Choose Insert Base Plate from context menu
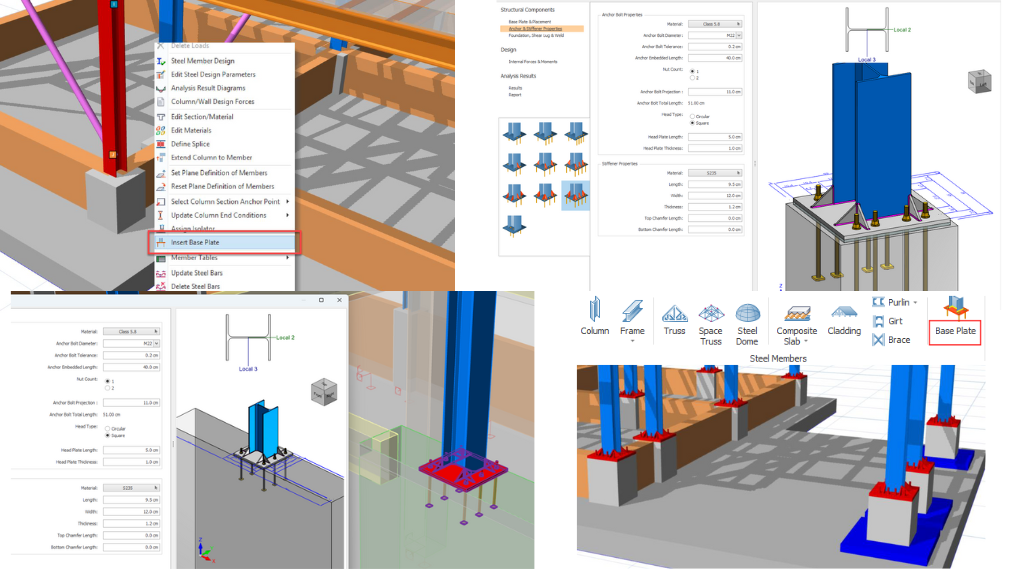Screen dimensions: 1024x576 [221, 243]
